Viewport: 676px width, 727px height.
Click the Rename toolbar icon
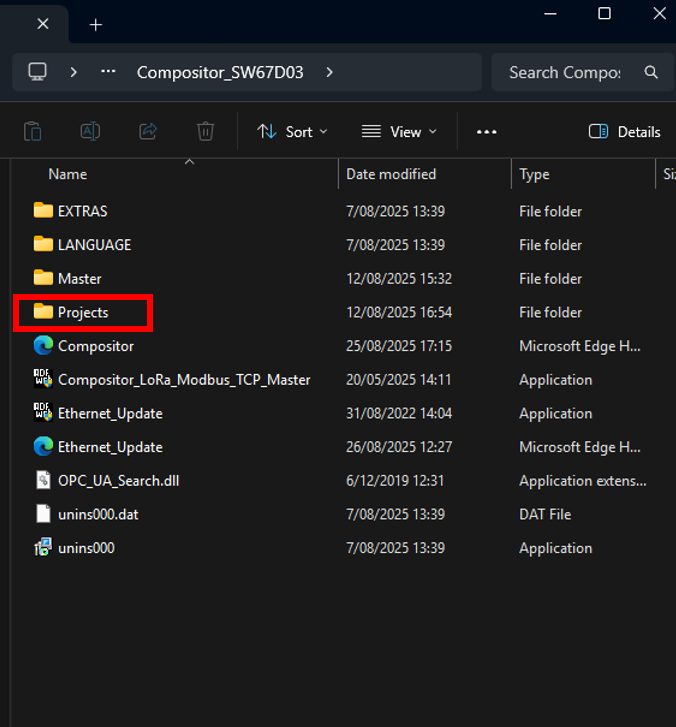[x=90, y=132]
